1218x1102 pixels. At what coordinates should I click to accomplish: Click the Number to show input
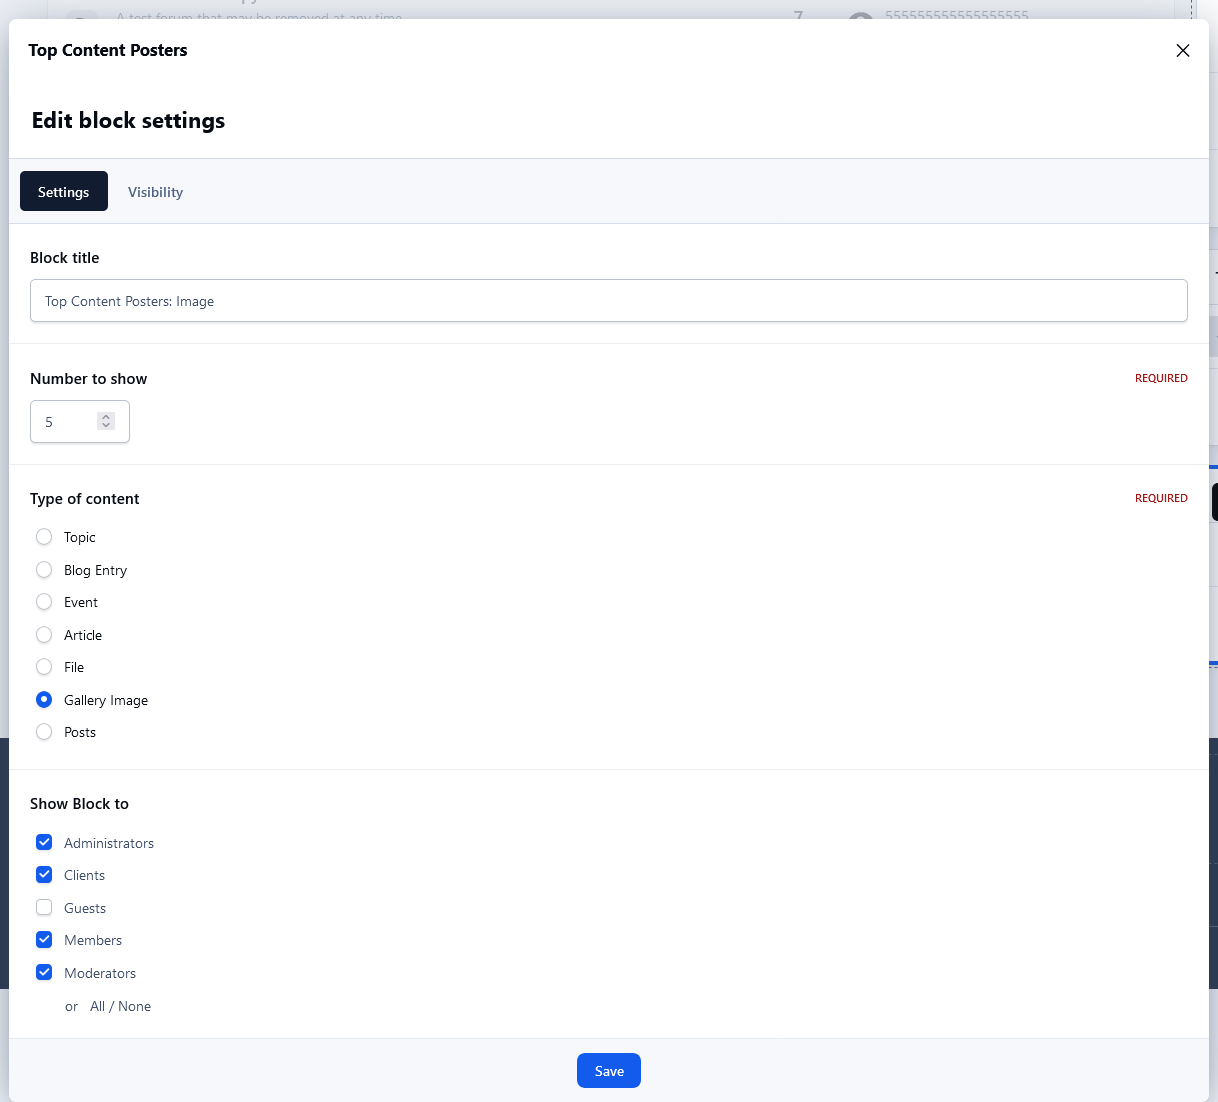pyautogui.click(x=66, y=422)
